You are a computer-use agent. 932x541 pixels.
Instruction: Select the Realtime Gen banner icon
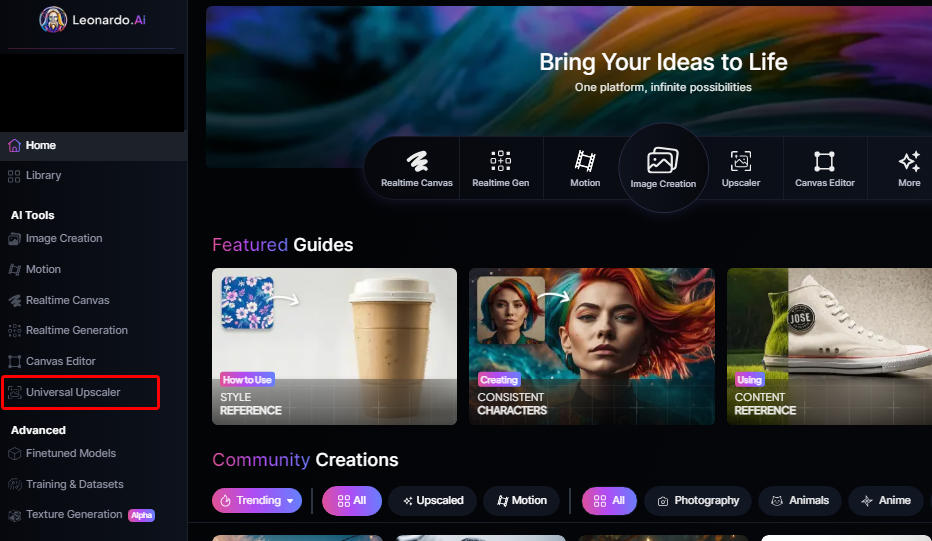(500, 168)
